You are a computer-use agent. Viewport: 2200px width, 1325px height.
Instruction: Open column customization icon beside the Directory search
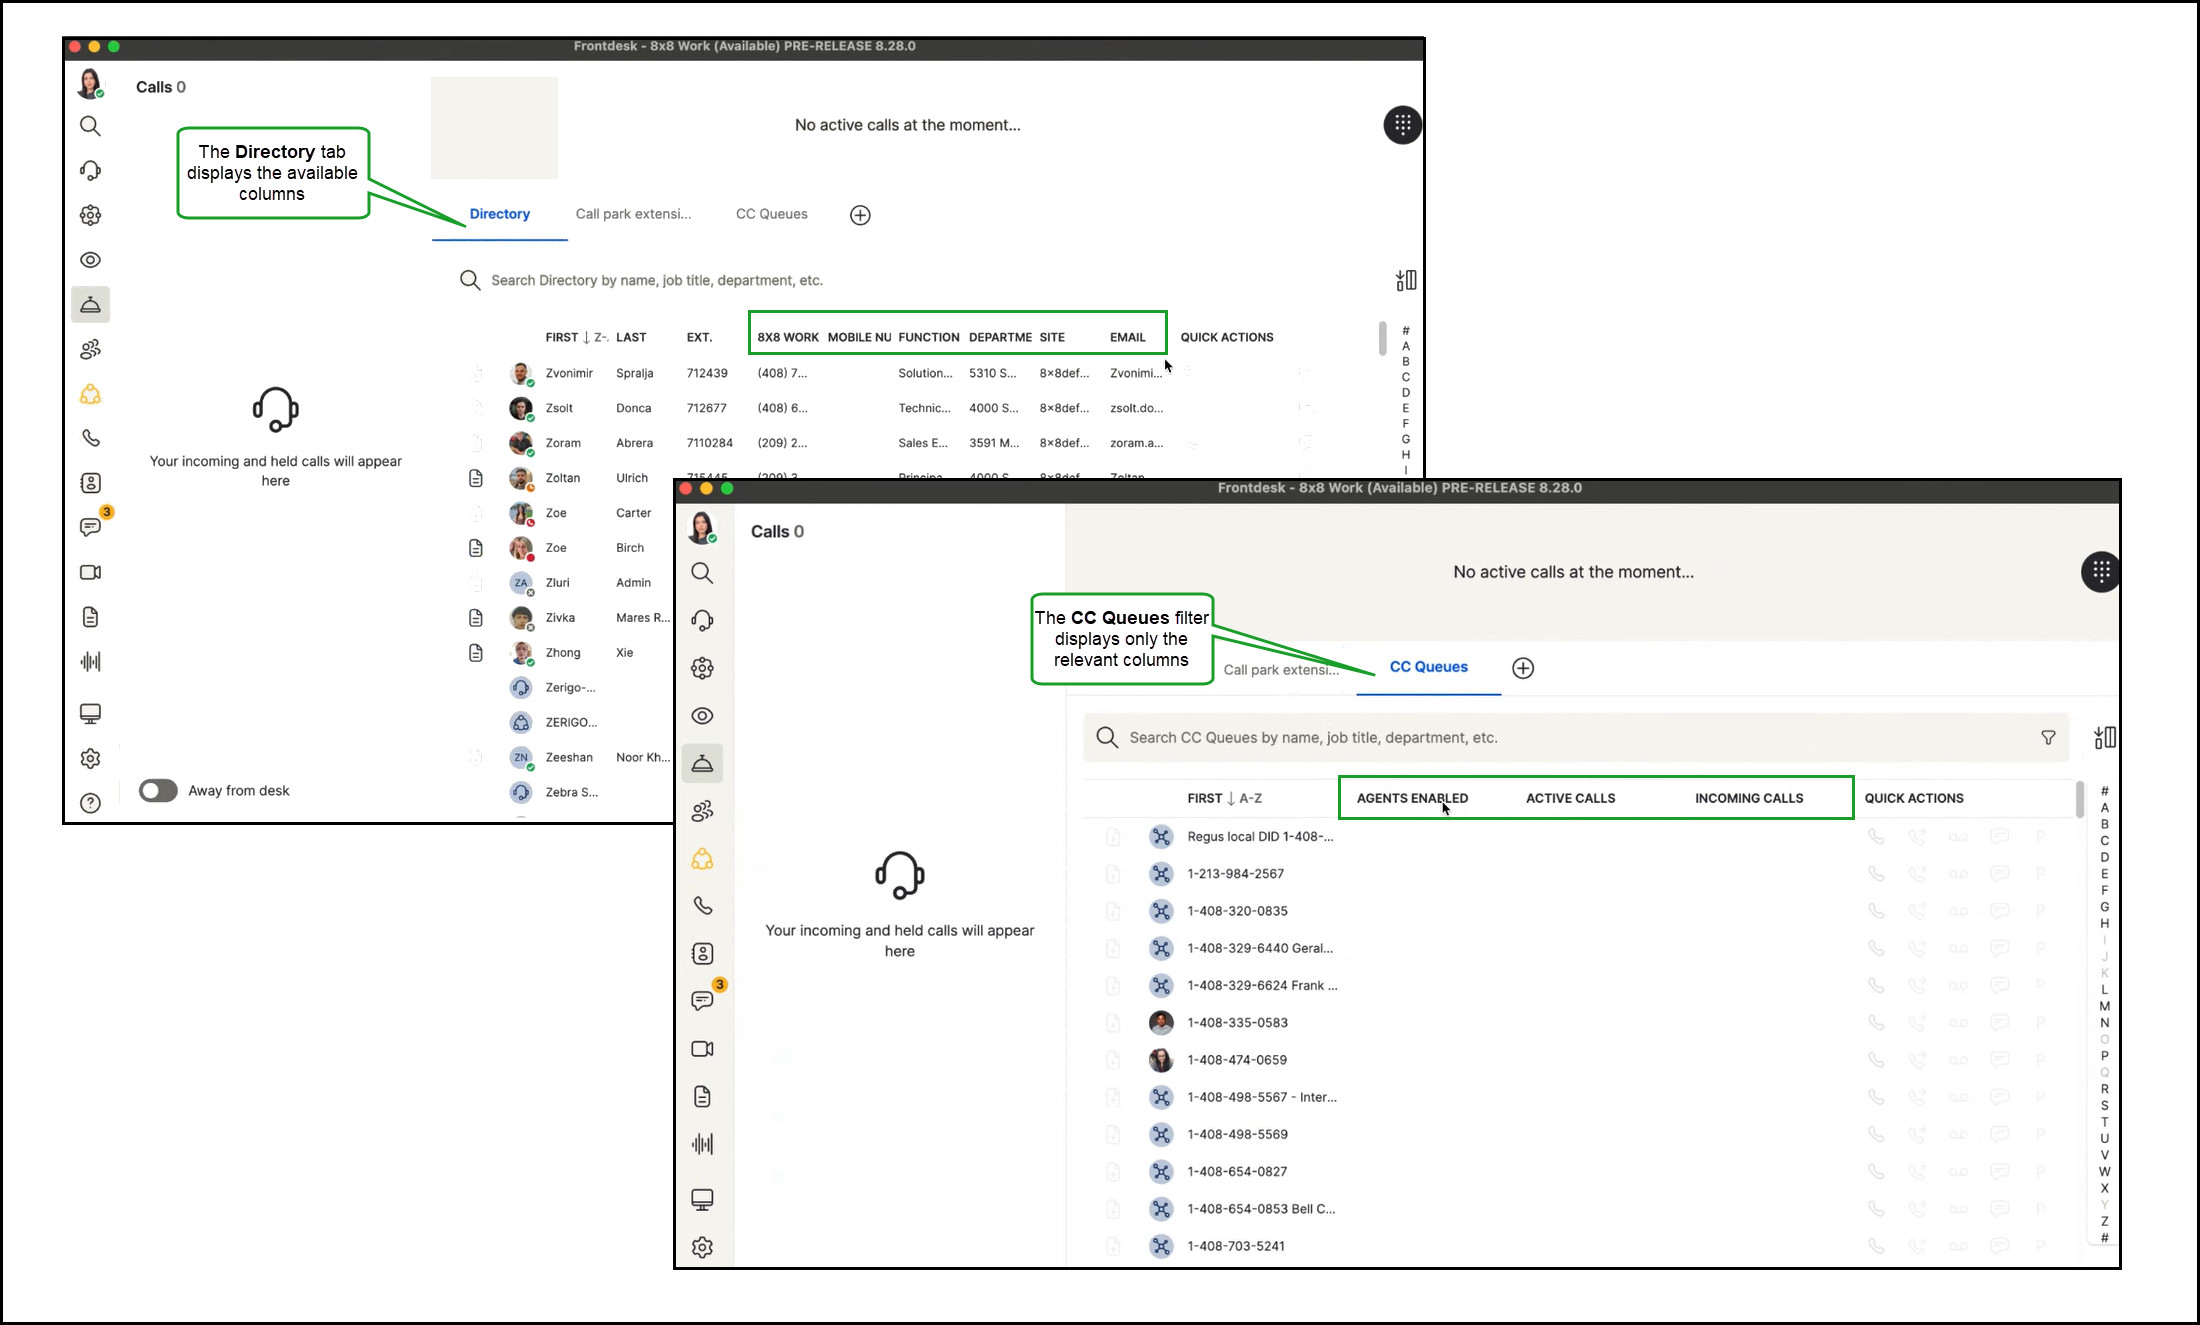[x=1406, y=280]
